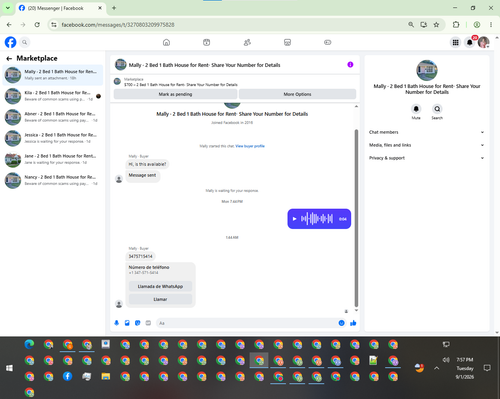Open Jessica conversation in the list

(53, 138)
